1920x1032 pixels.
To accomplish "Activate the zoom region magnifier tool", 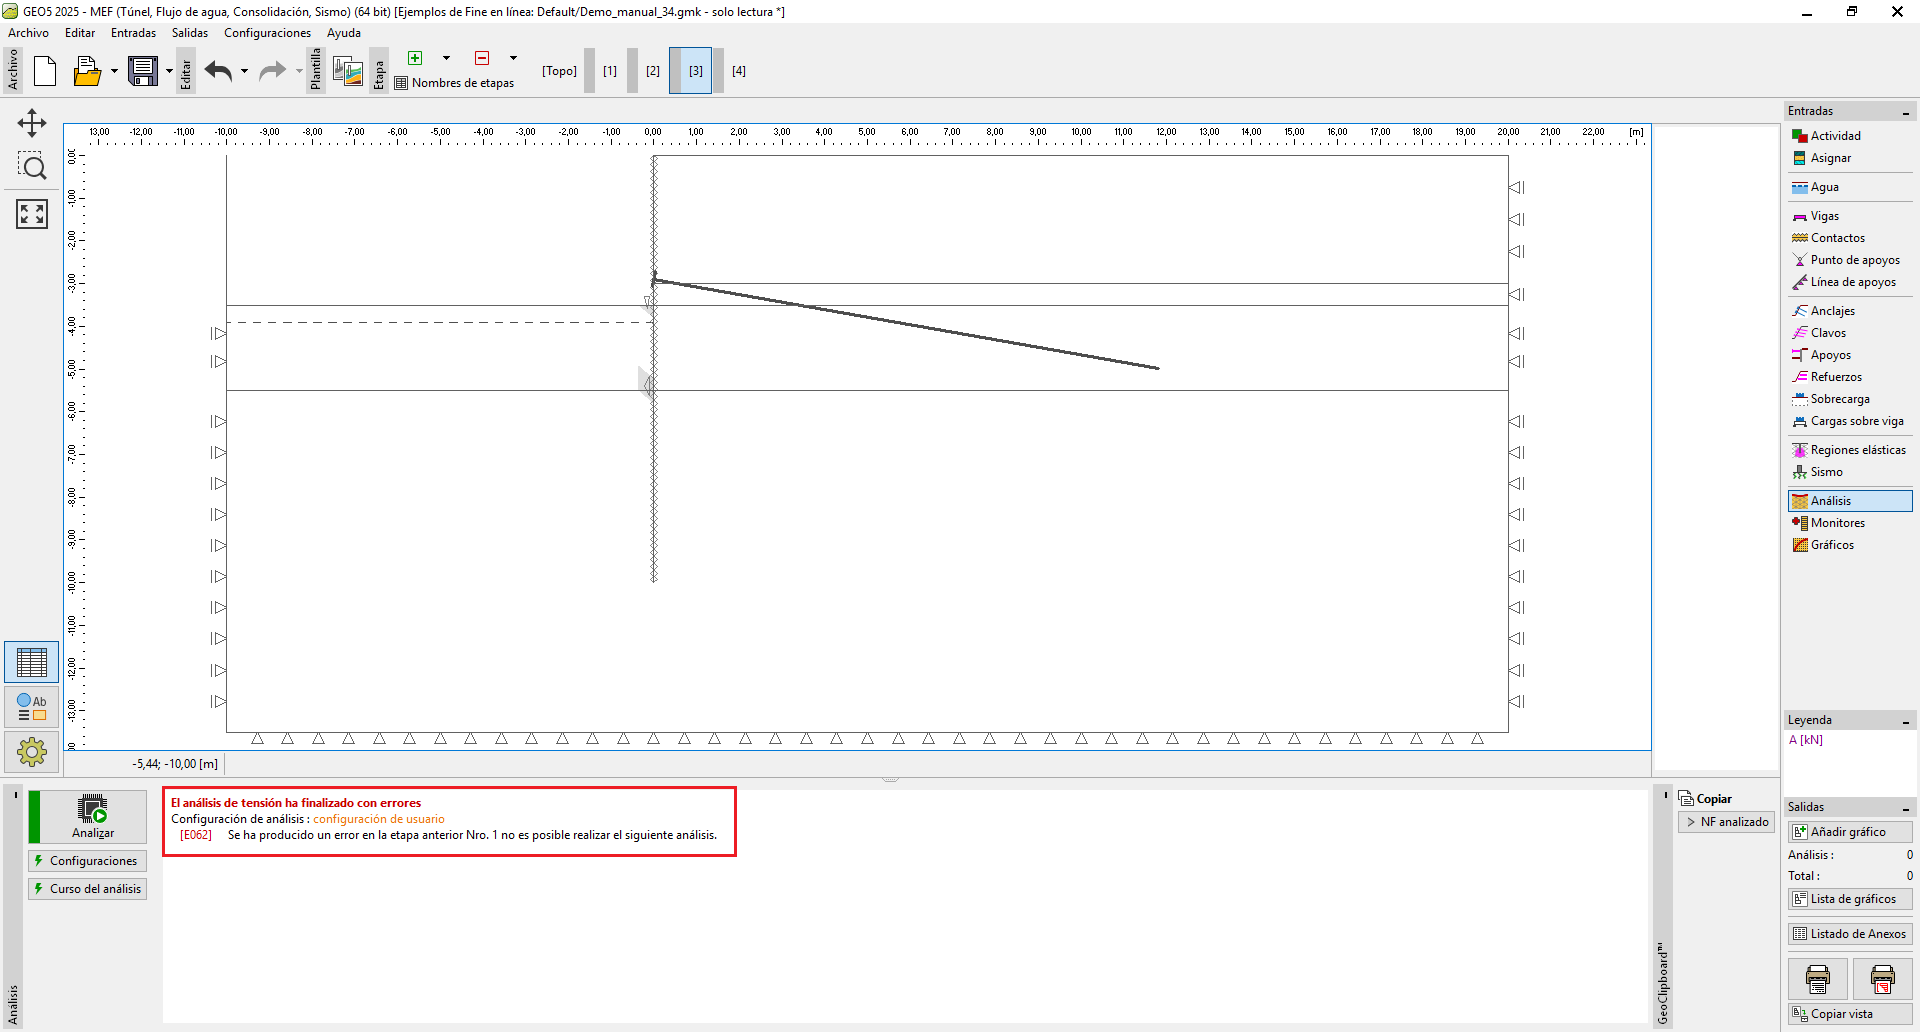I will pyautogui.click(x=32, y=167).
